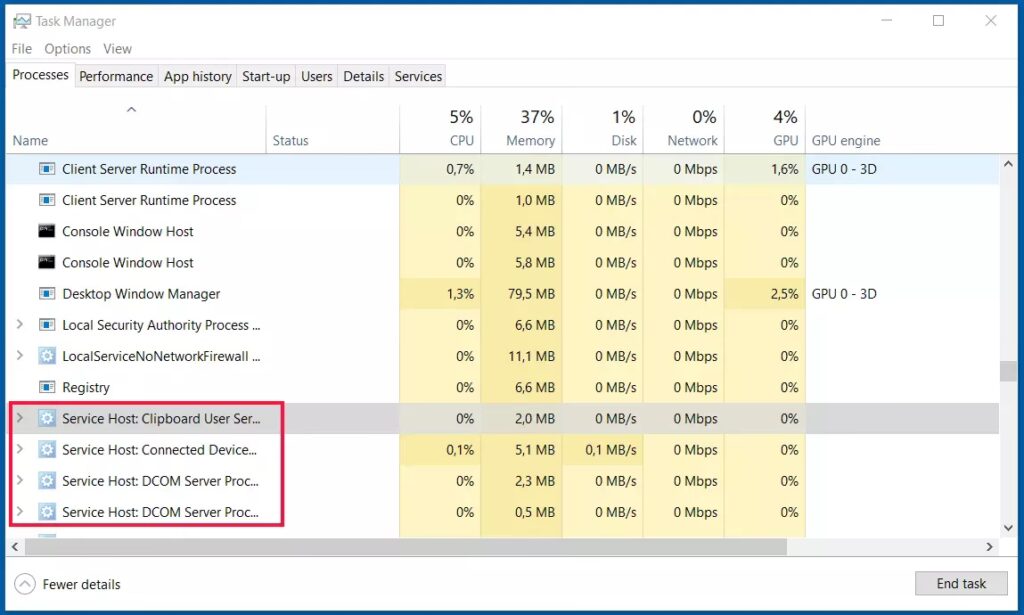Expand Service Host: Clipboard User Service entry

20,418
